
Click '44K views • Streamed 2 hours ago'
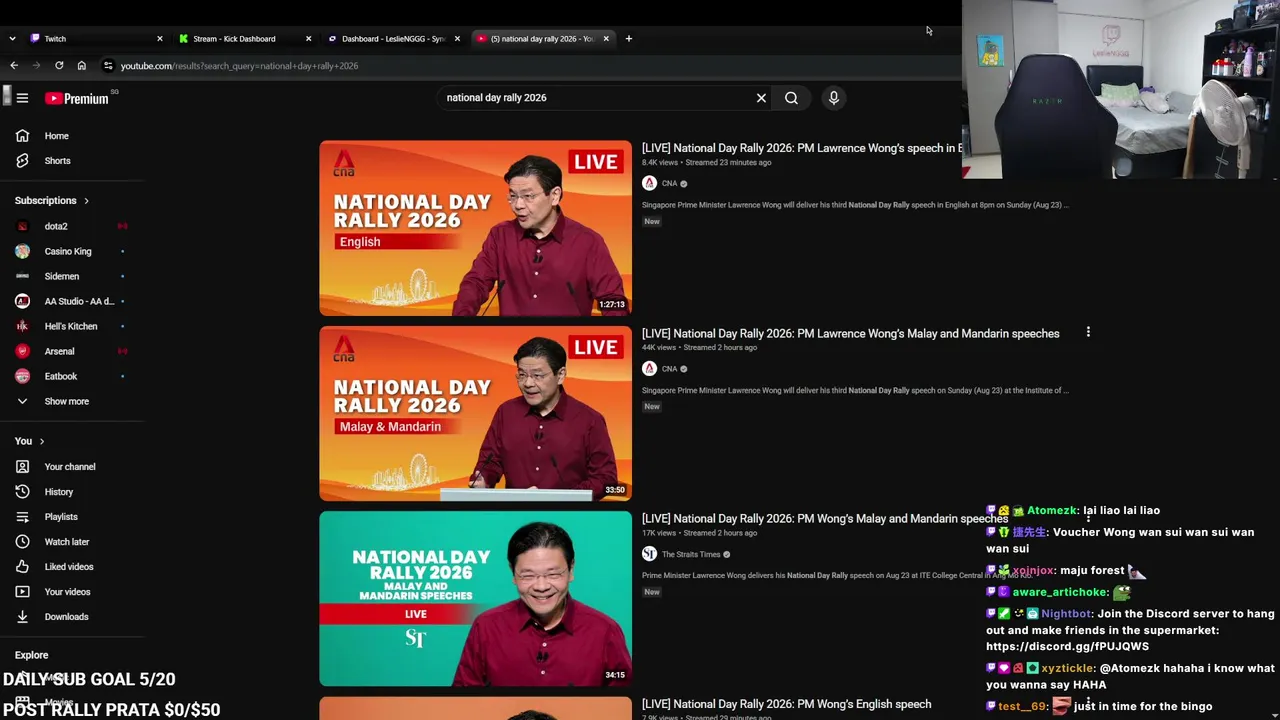click(699, 348)
